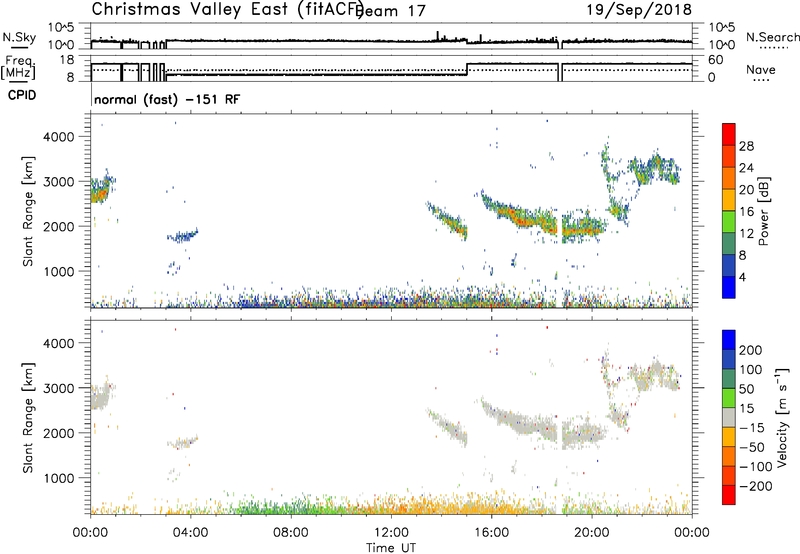Viewport: 800px width, 554px height.
Task: Click the velocity echo cluster near 22:00 UT at 3200 km
Action: (x=656, y=376)
